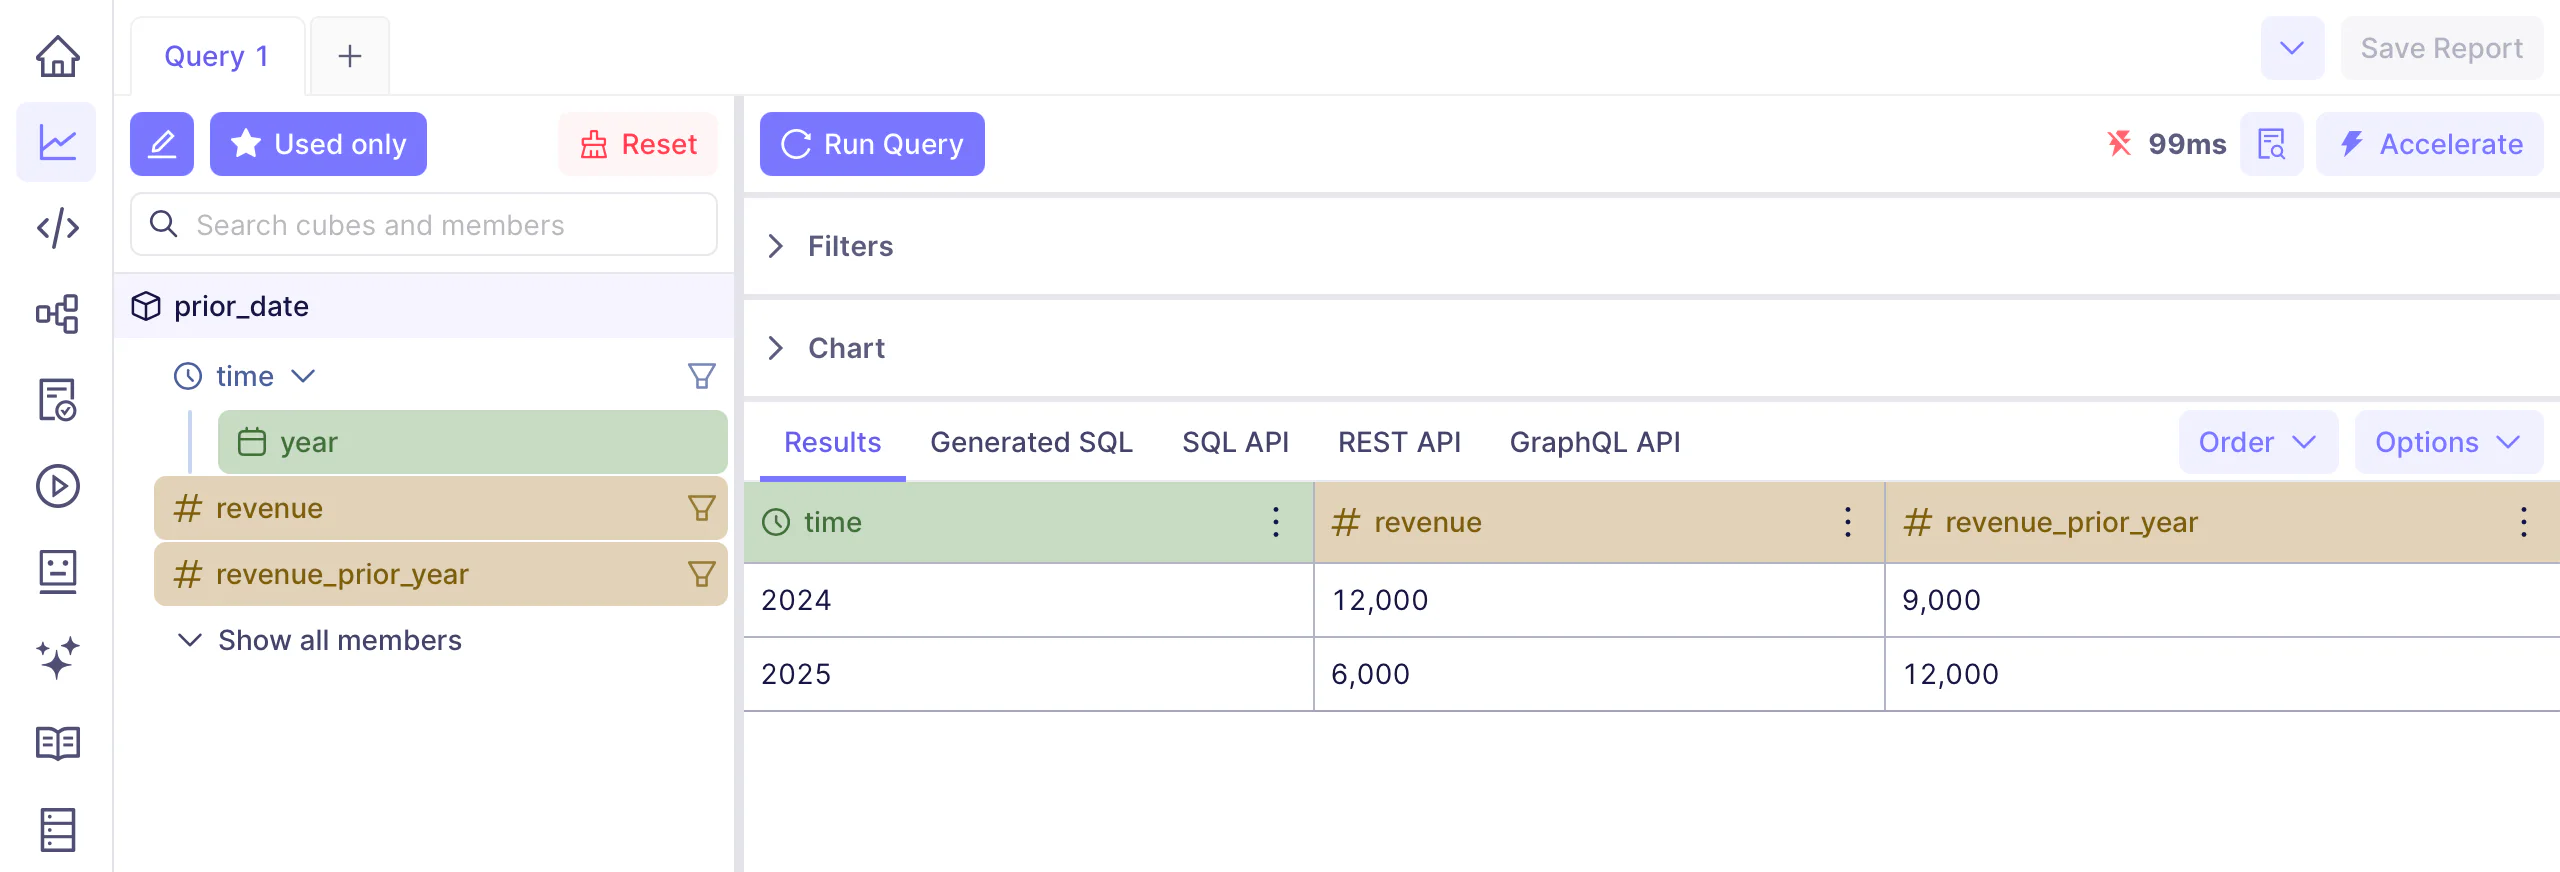2560x872 pixels.
Task: Toggle filter on the time dimension
Action: [x=701, y=376]
